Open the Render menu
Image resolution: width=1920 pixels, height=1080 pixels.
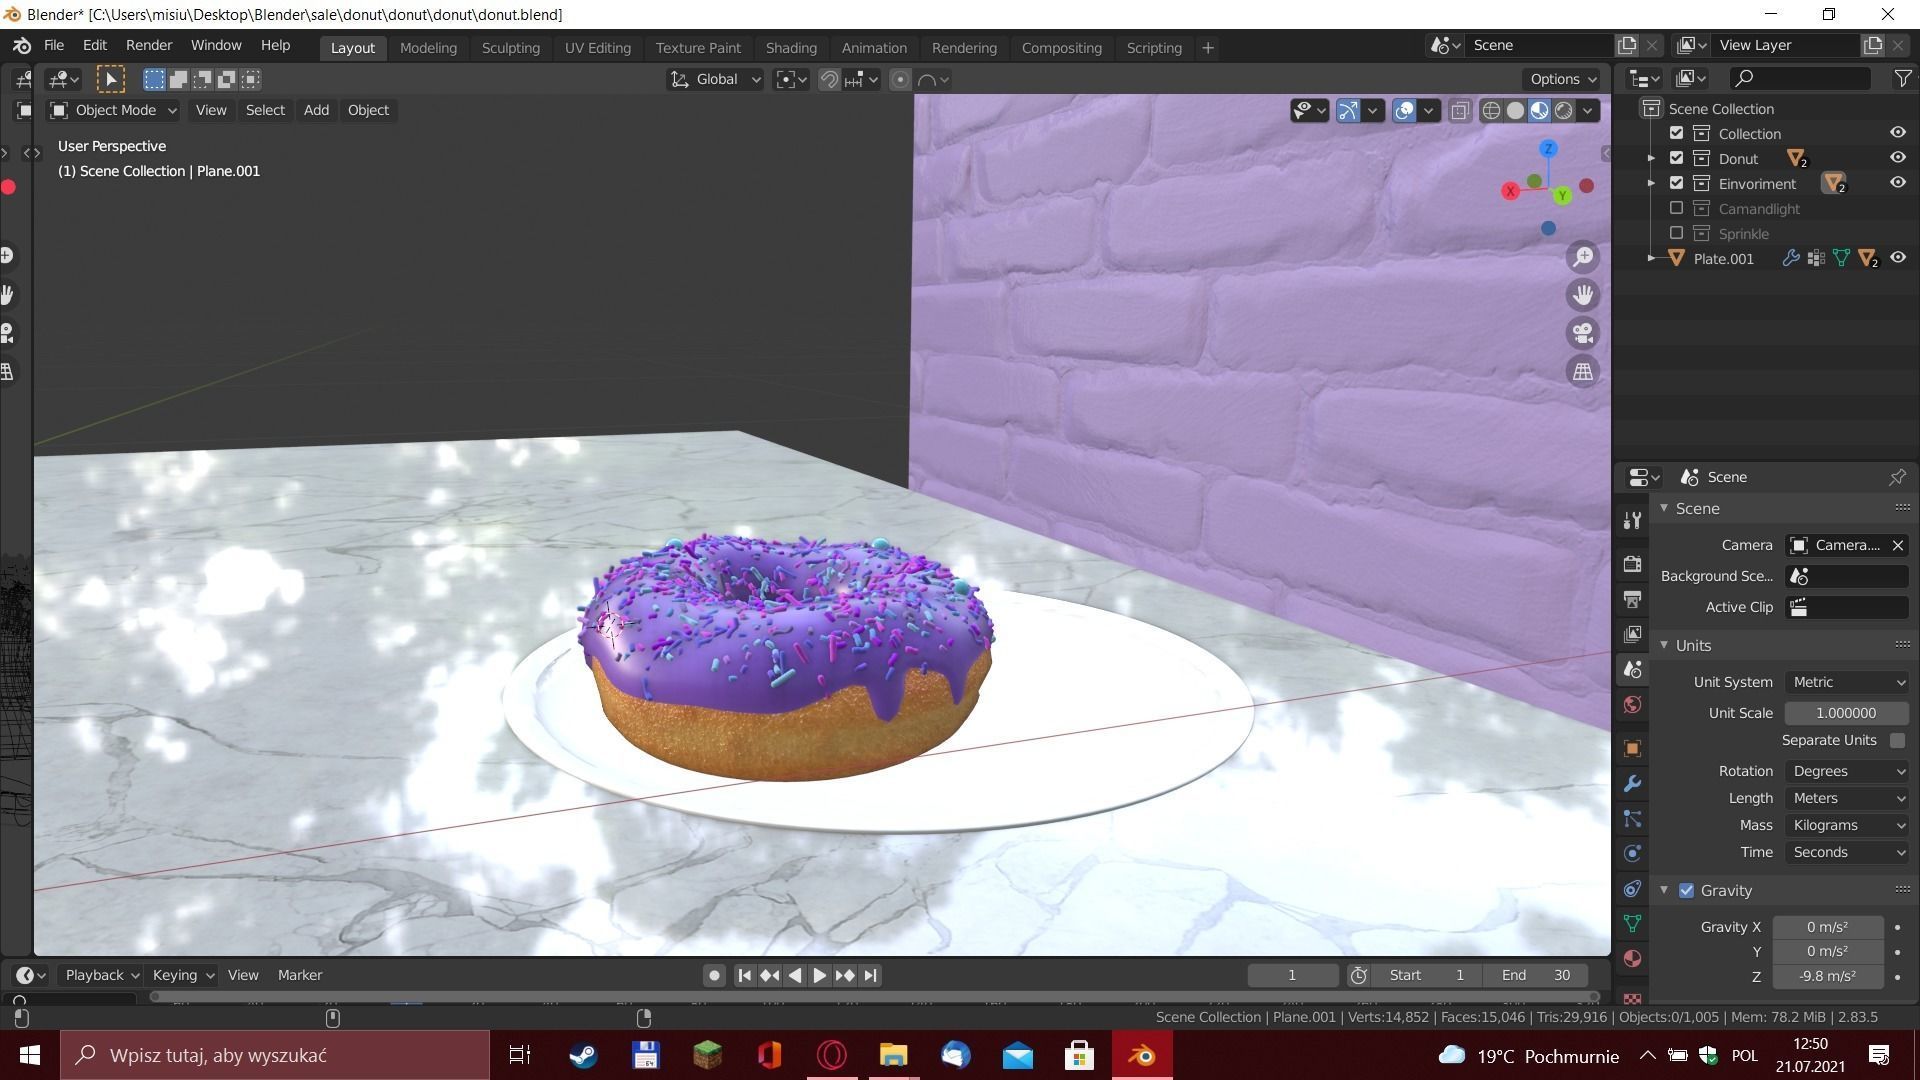148,45
